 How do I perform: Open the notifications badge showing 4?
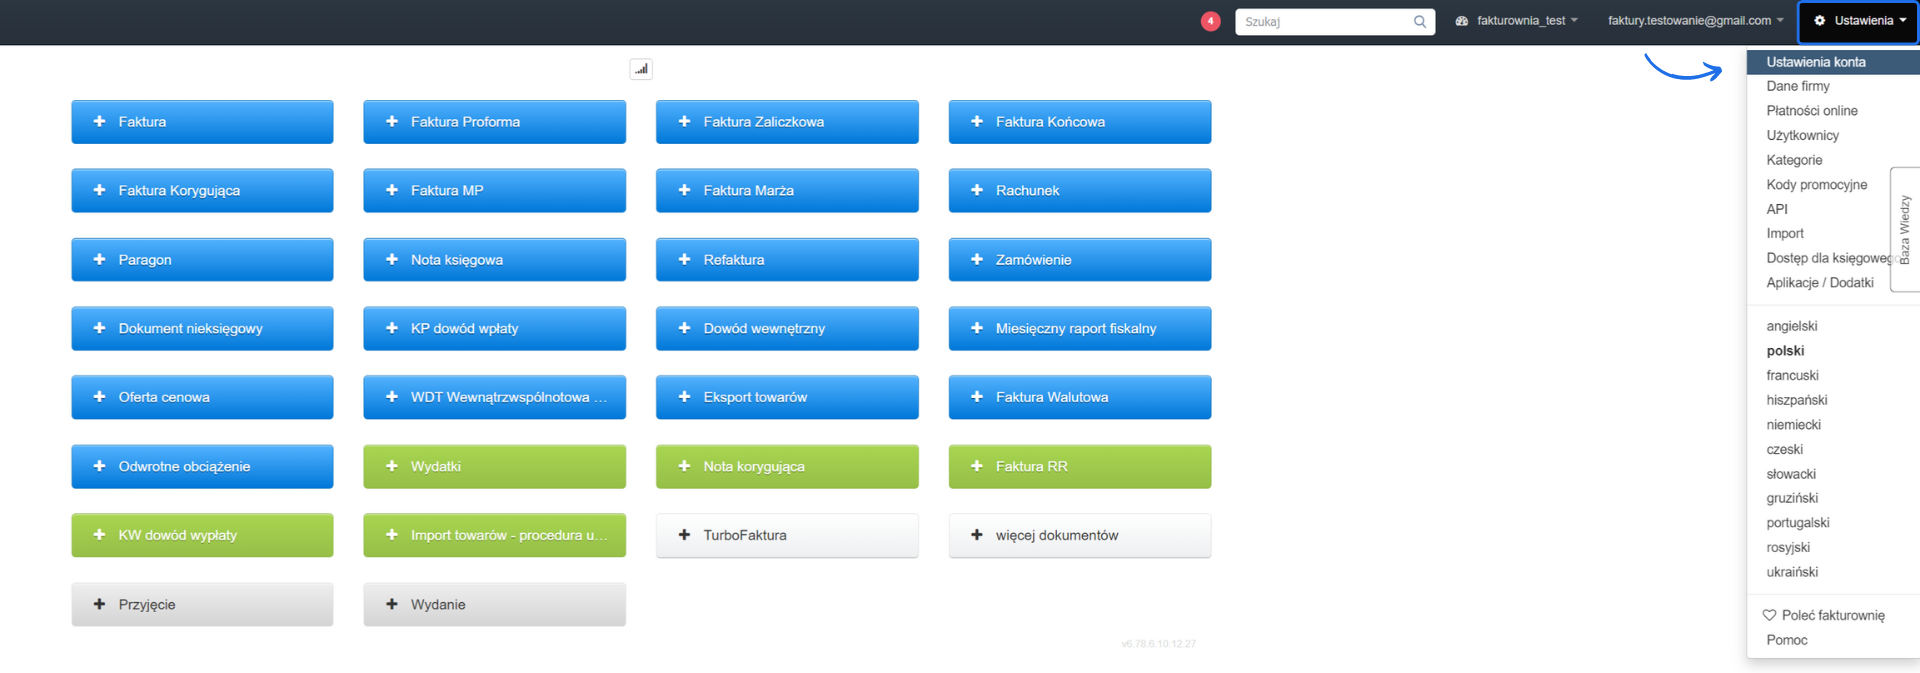pyautogui.click(x=1210, y=21)
